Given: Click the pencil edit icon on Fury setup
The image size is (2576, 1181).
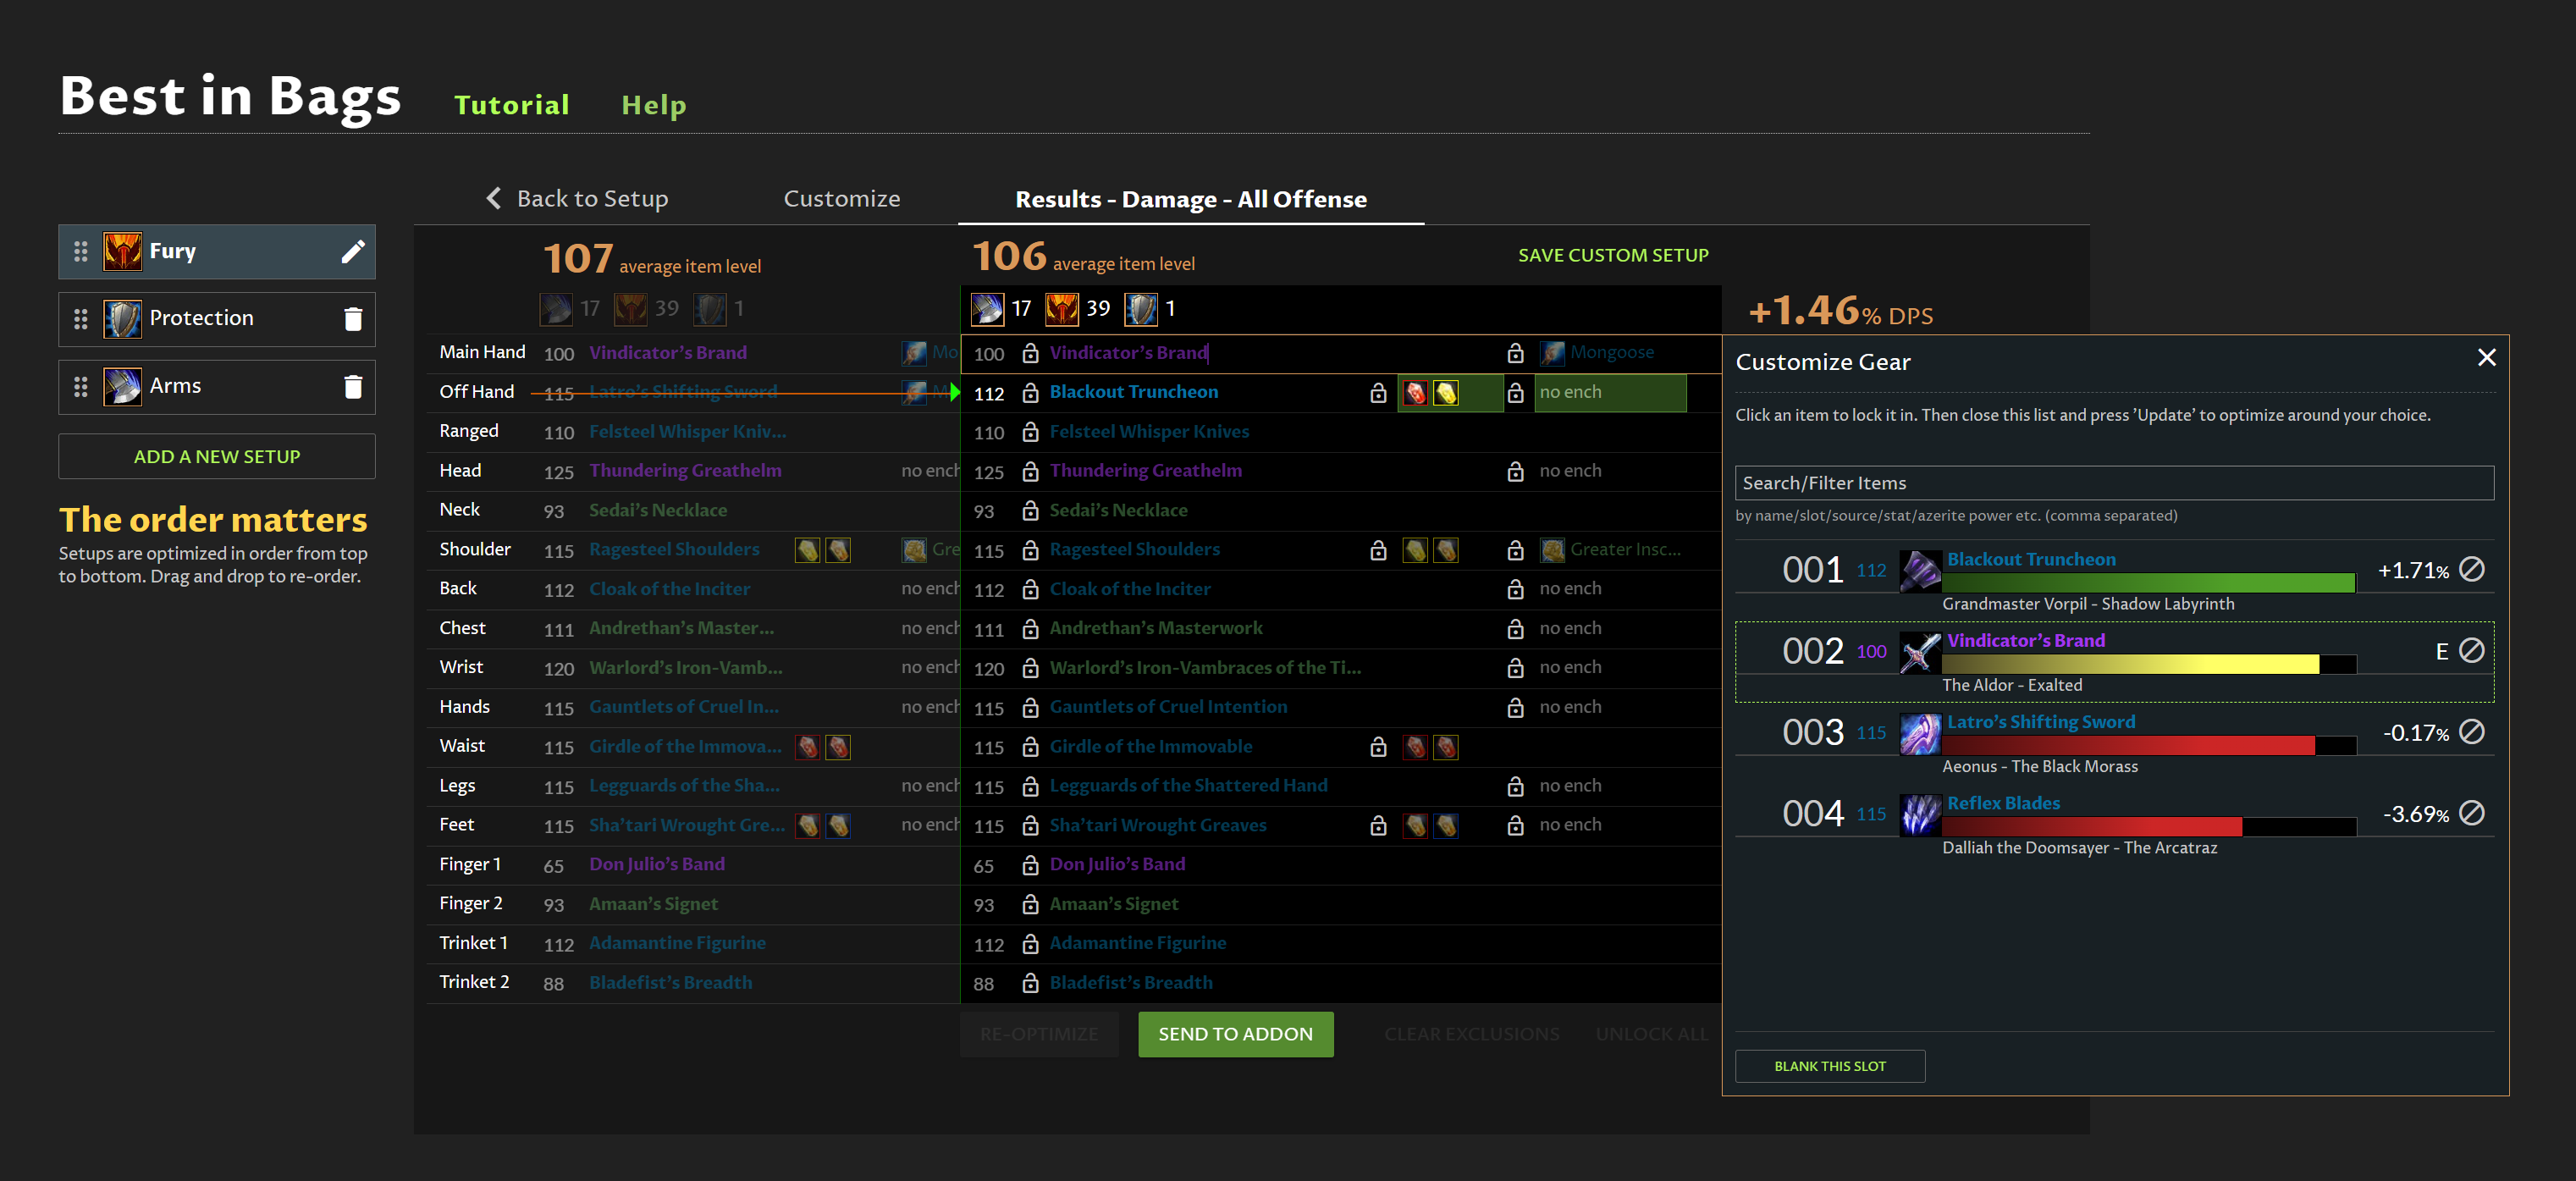Looking at the screenshot, I should pos(352,252).
